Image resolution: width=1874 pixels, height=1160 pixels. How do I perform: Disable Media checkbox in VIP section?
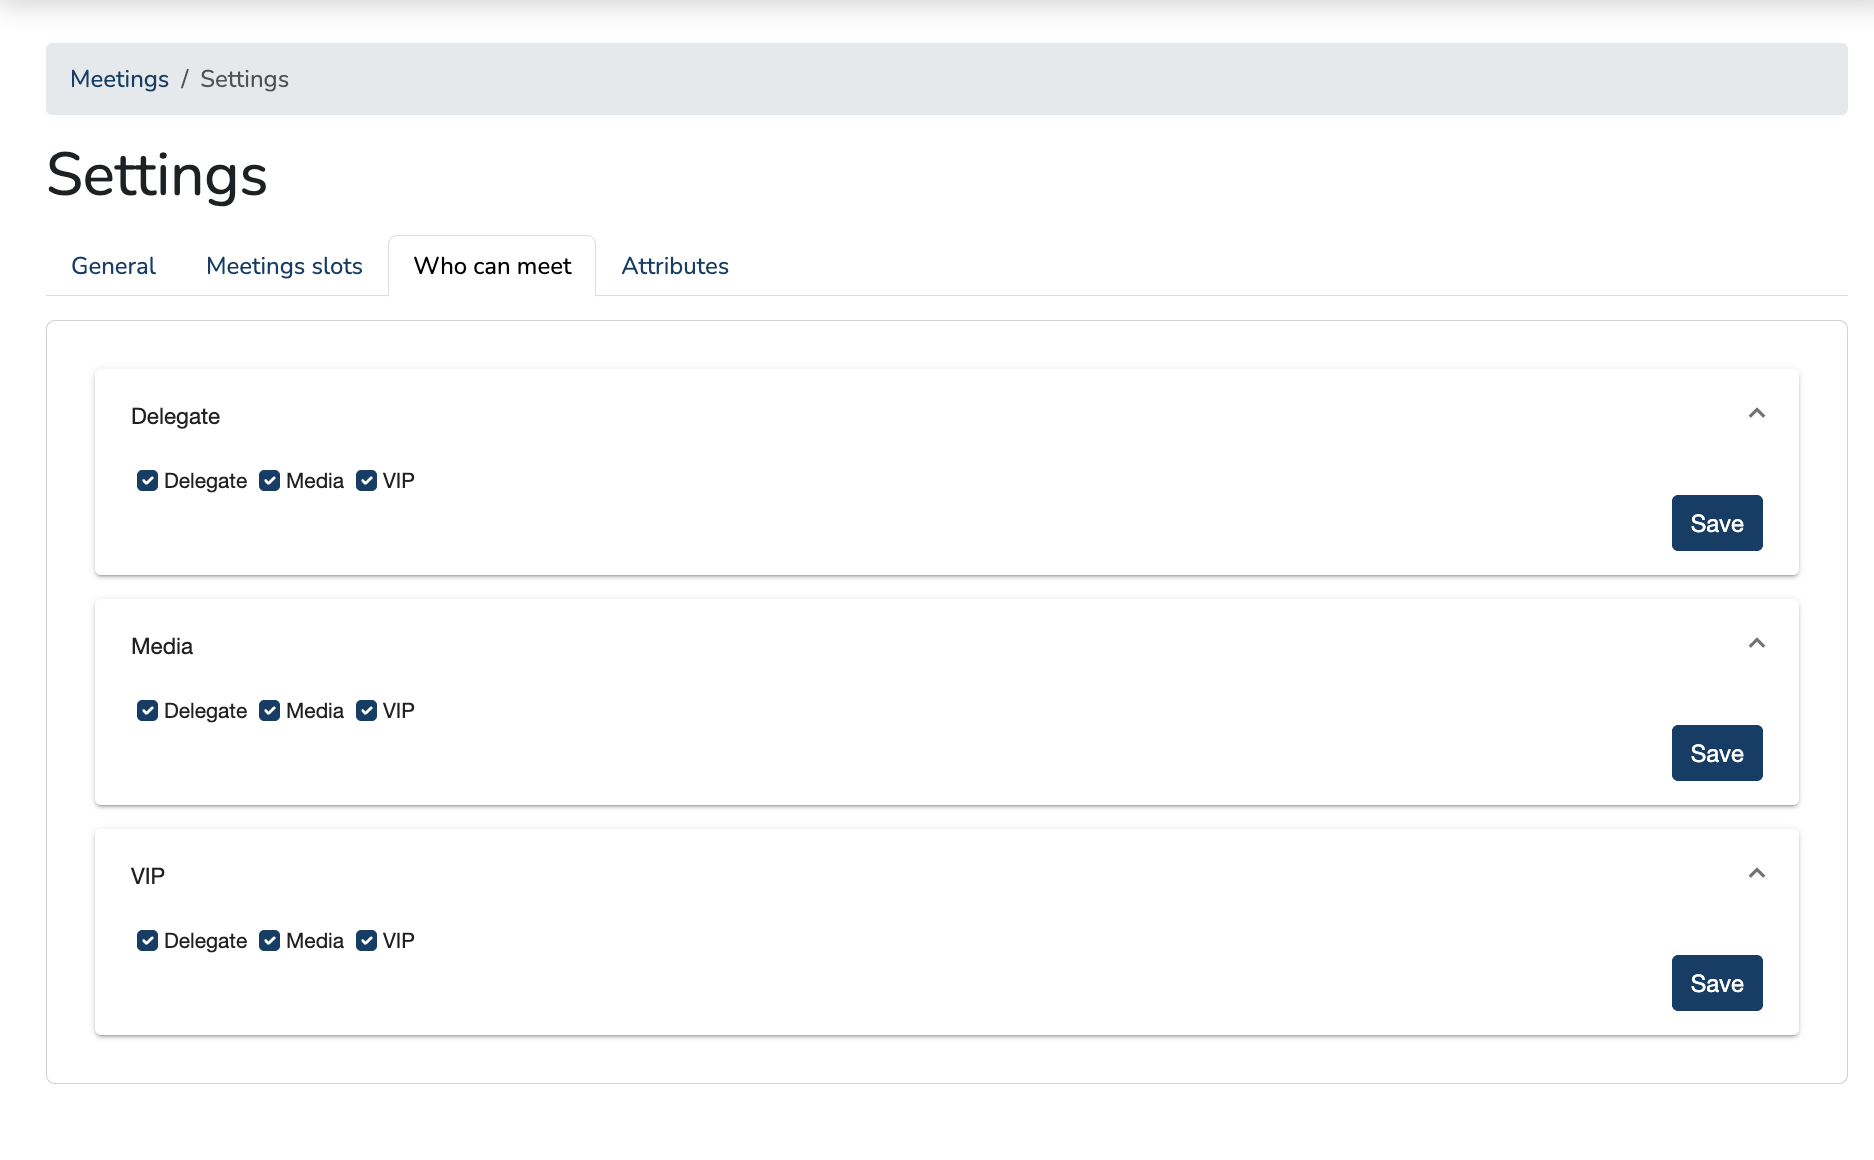(x=269, y=941)
